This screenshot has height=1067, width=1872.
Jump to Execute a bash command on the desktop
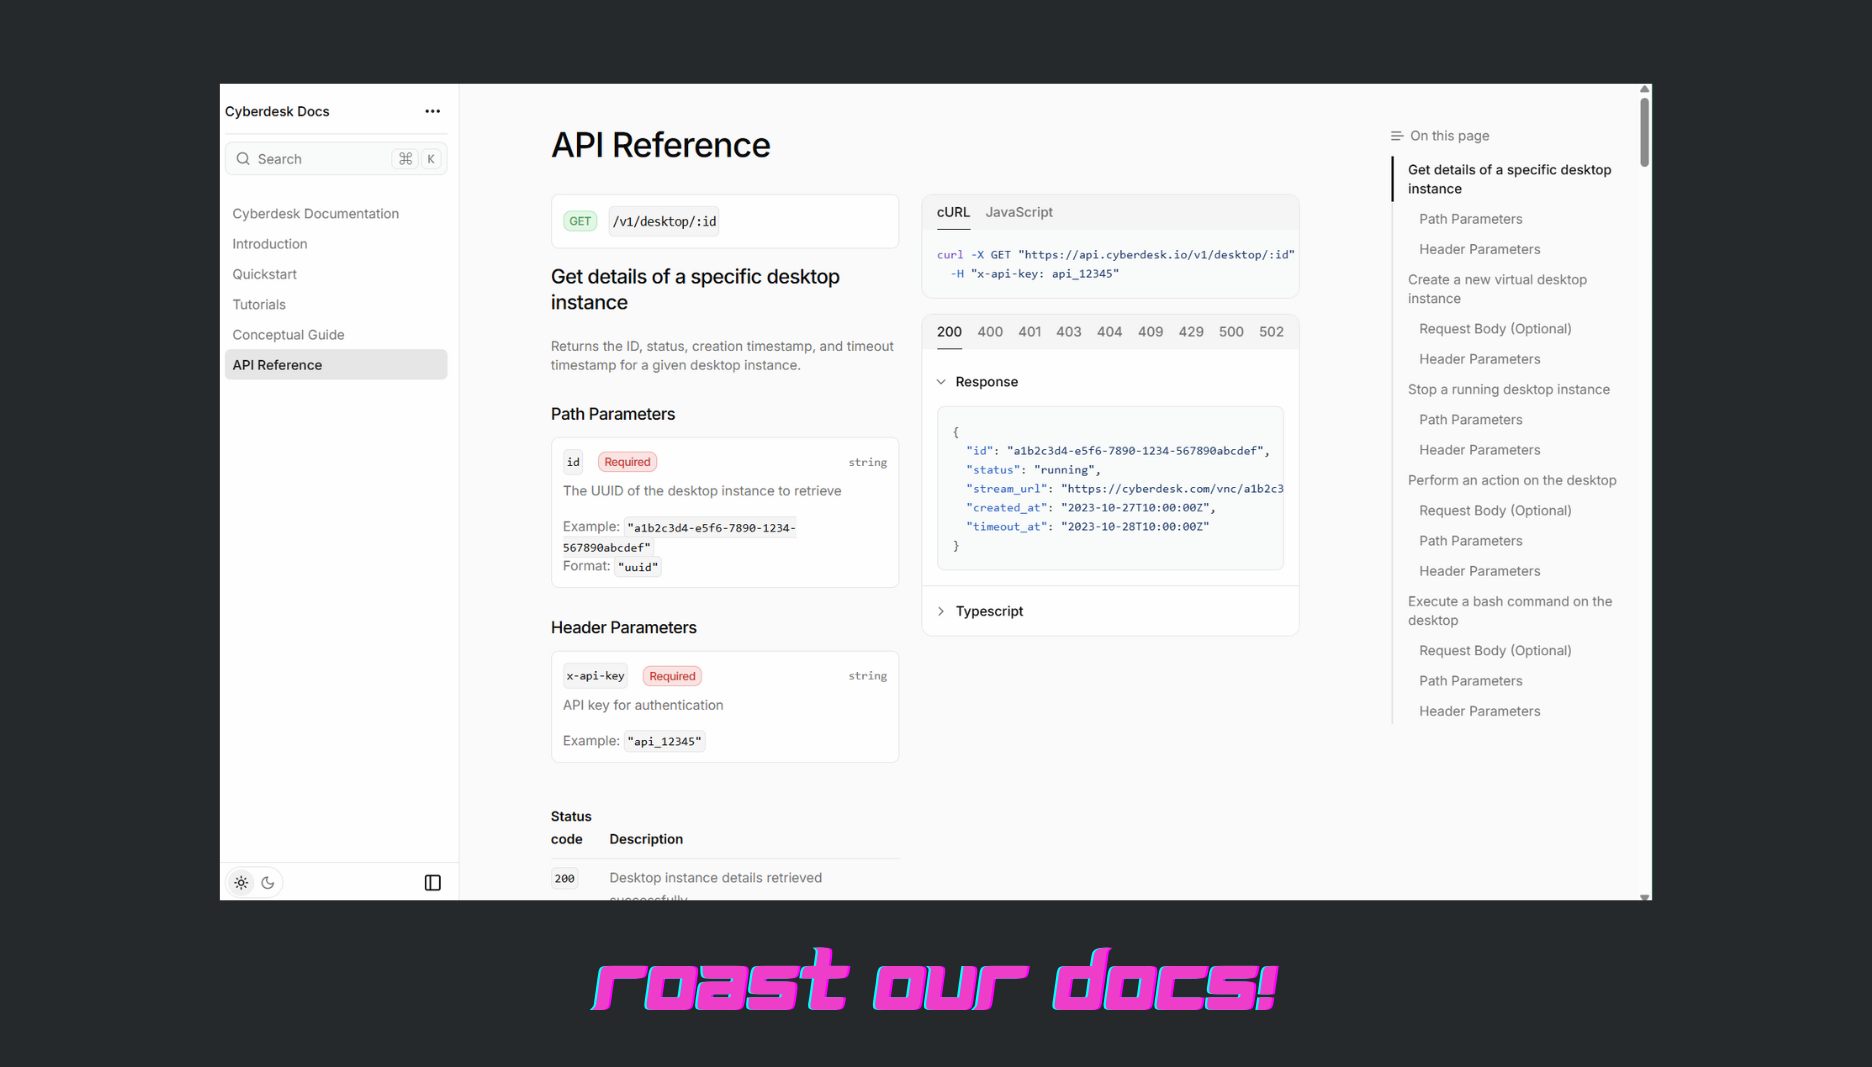pos(1509,611)
